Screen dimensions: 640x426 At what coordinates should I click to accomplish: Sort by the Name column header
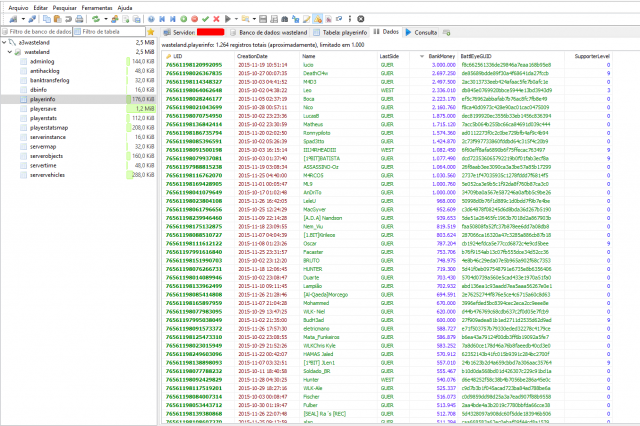click(x=339, y=56)
